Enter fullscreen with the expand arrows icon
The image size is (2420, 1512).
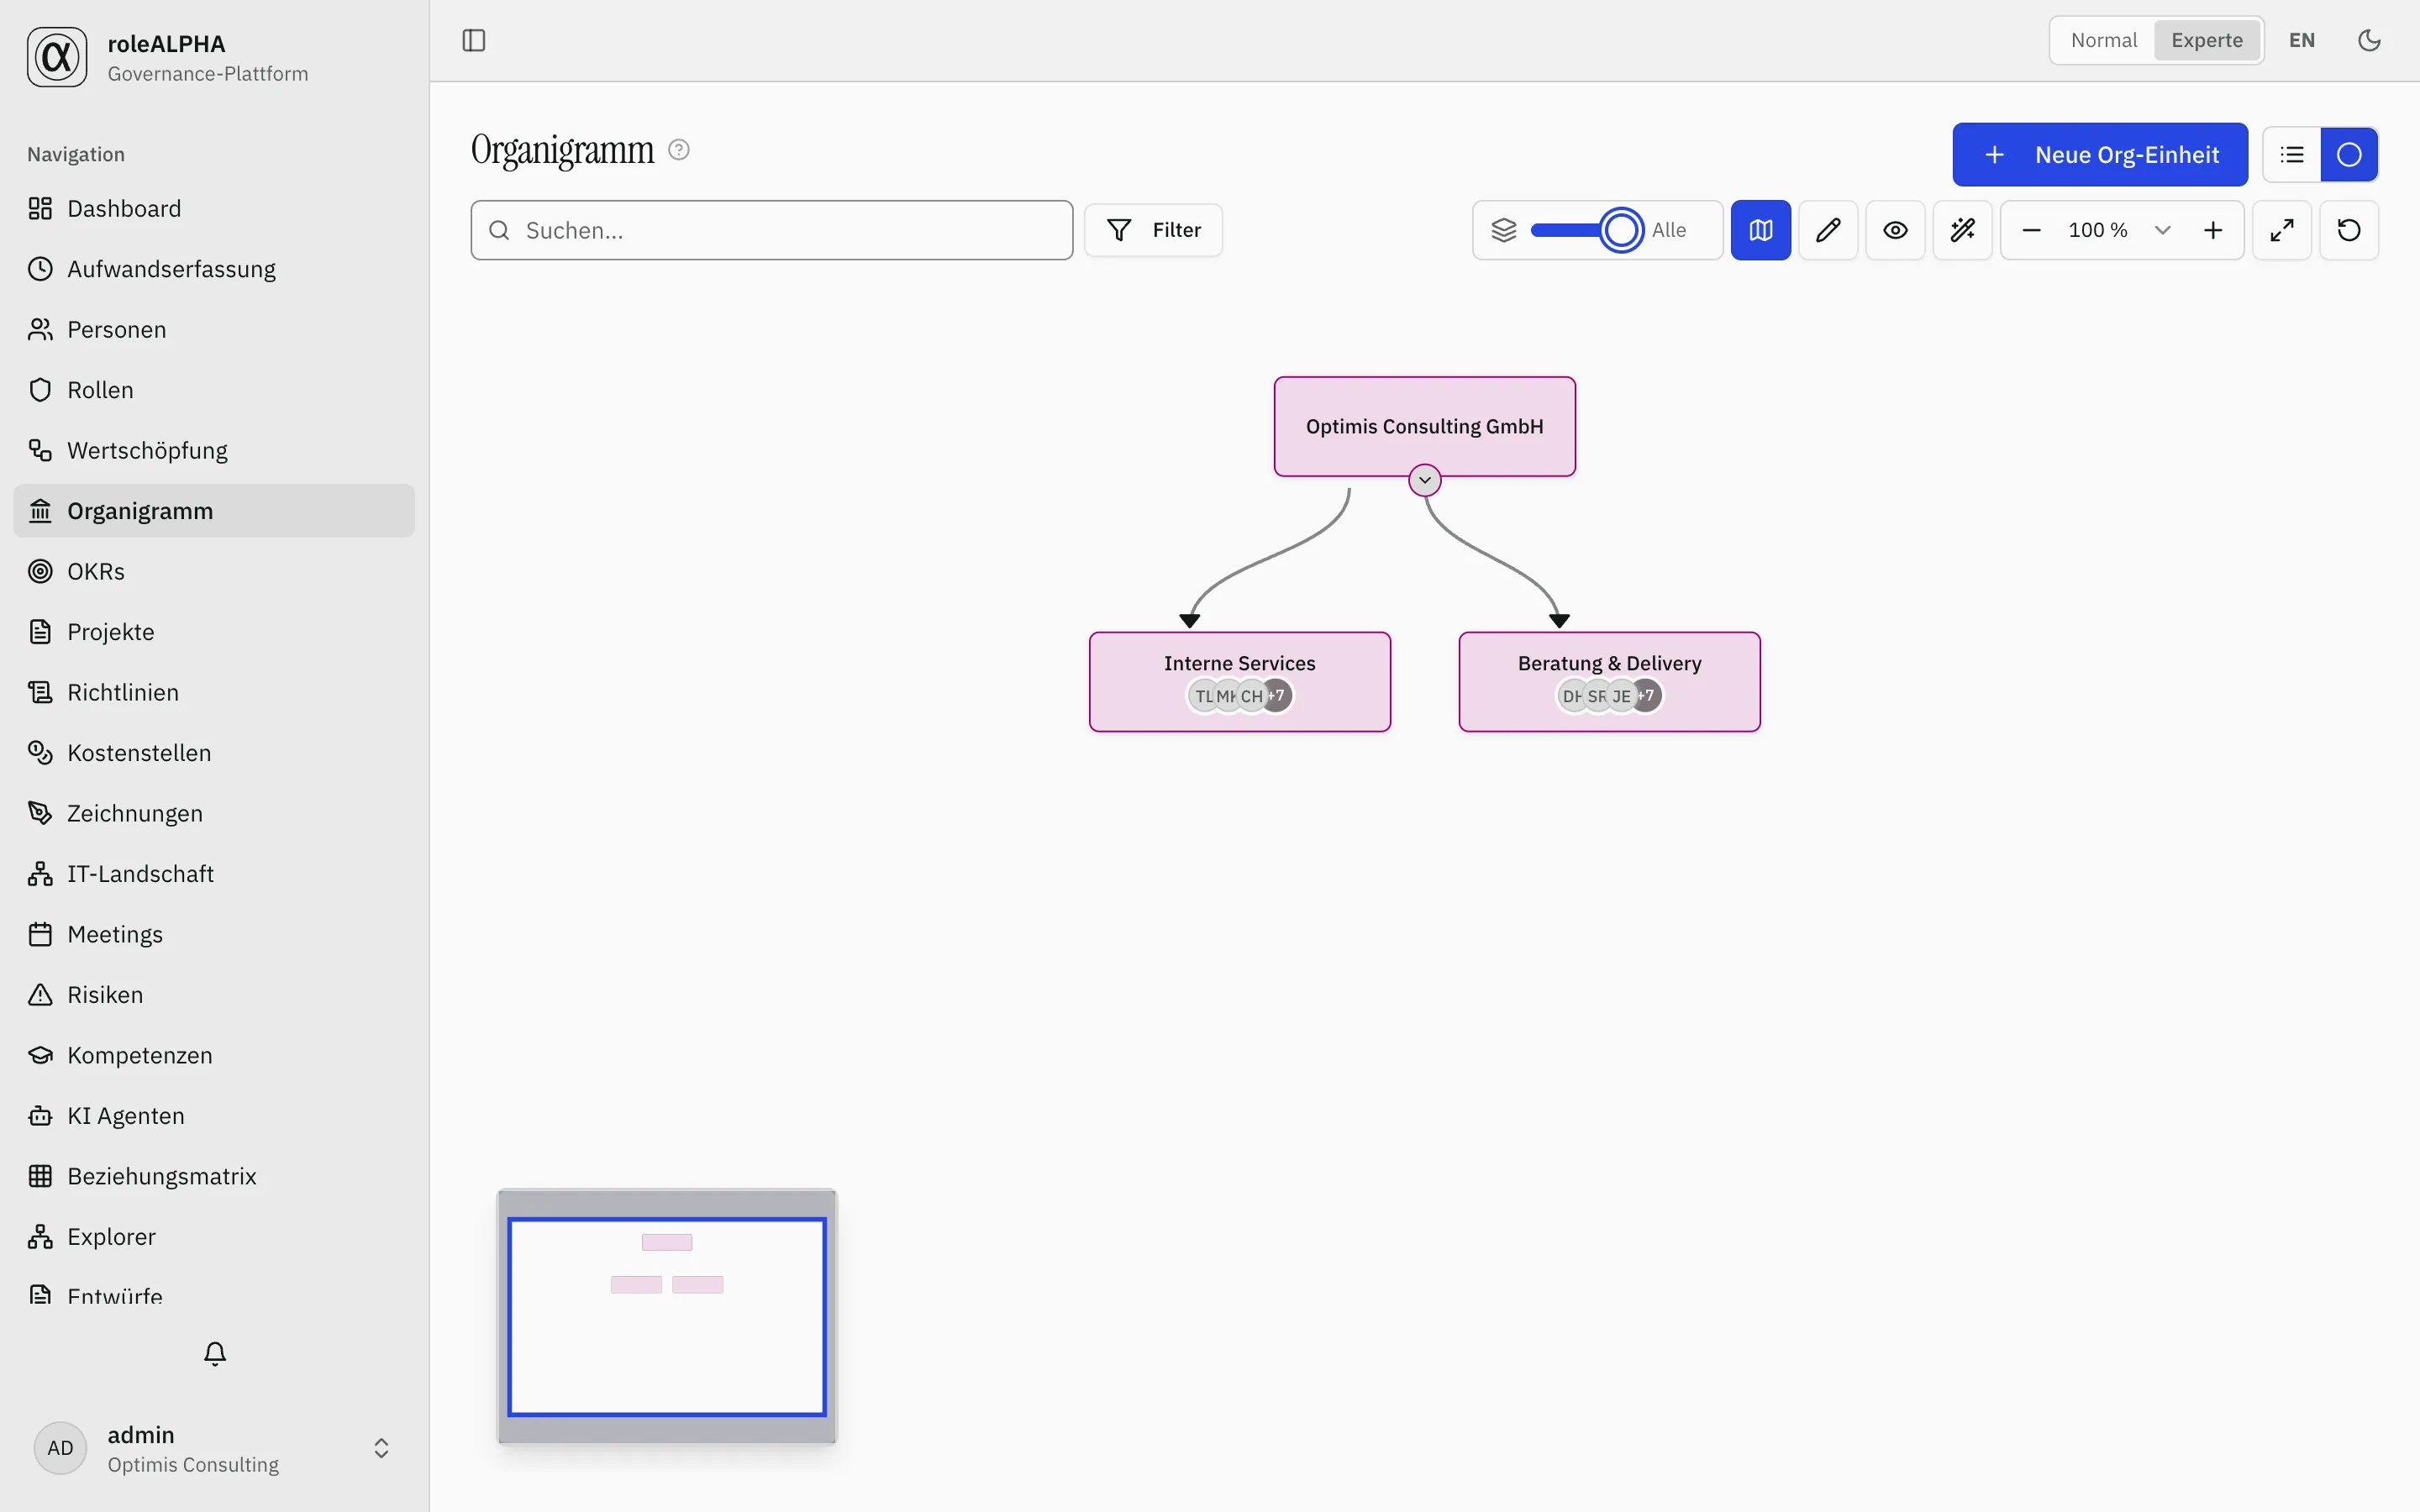2281,230
